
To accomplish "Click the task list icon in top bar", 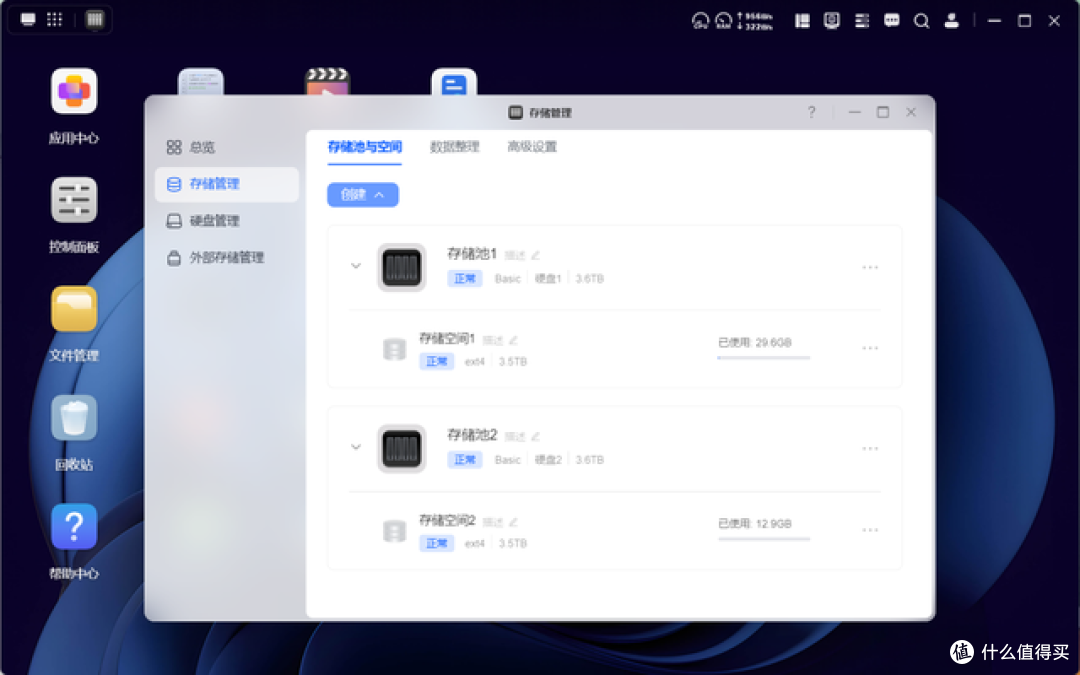I will (862, 21).
